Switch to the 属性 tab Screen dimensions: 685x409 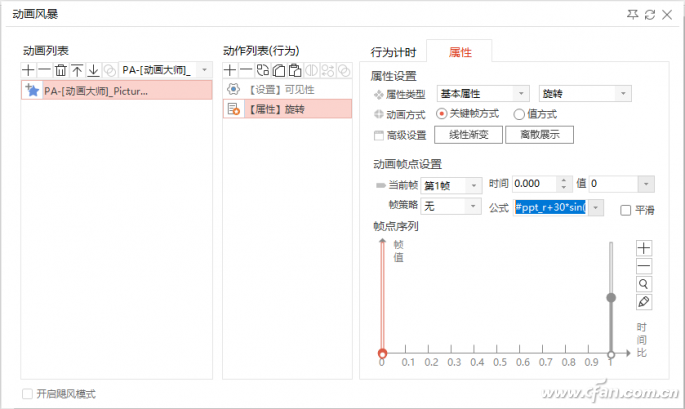click(x=460, y=52)
